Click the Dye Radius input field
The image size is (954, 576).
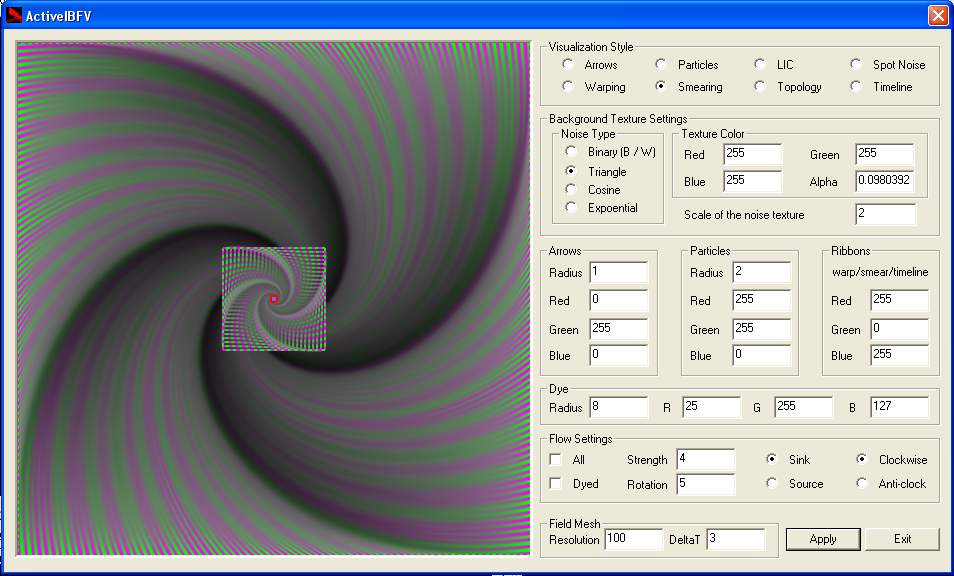coord(618,408)
